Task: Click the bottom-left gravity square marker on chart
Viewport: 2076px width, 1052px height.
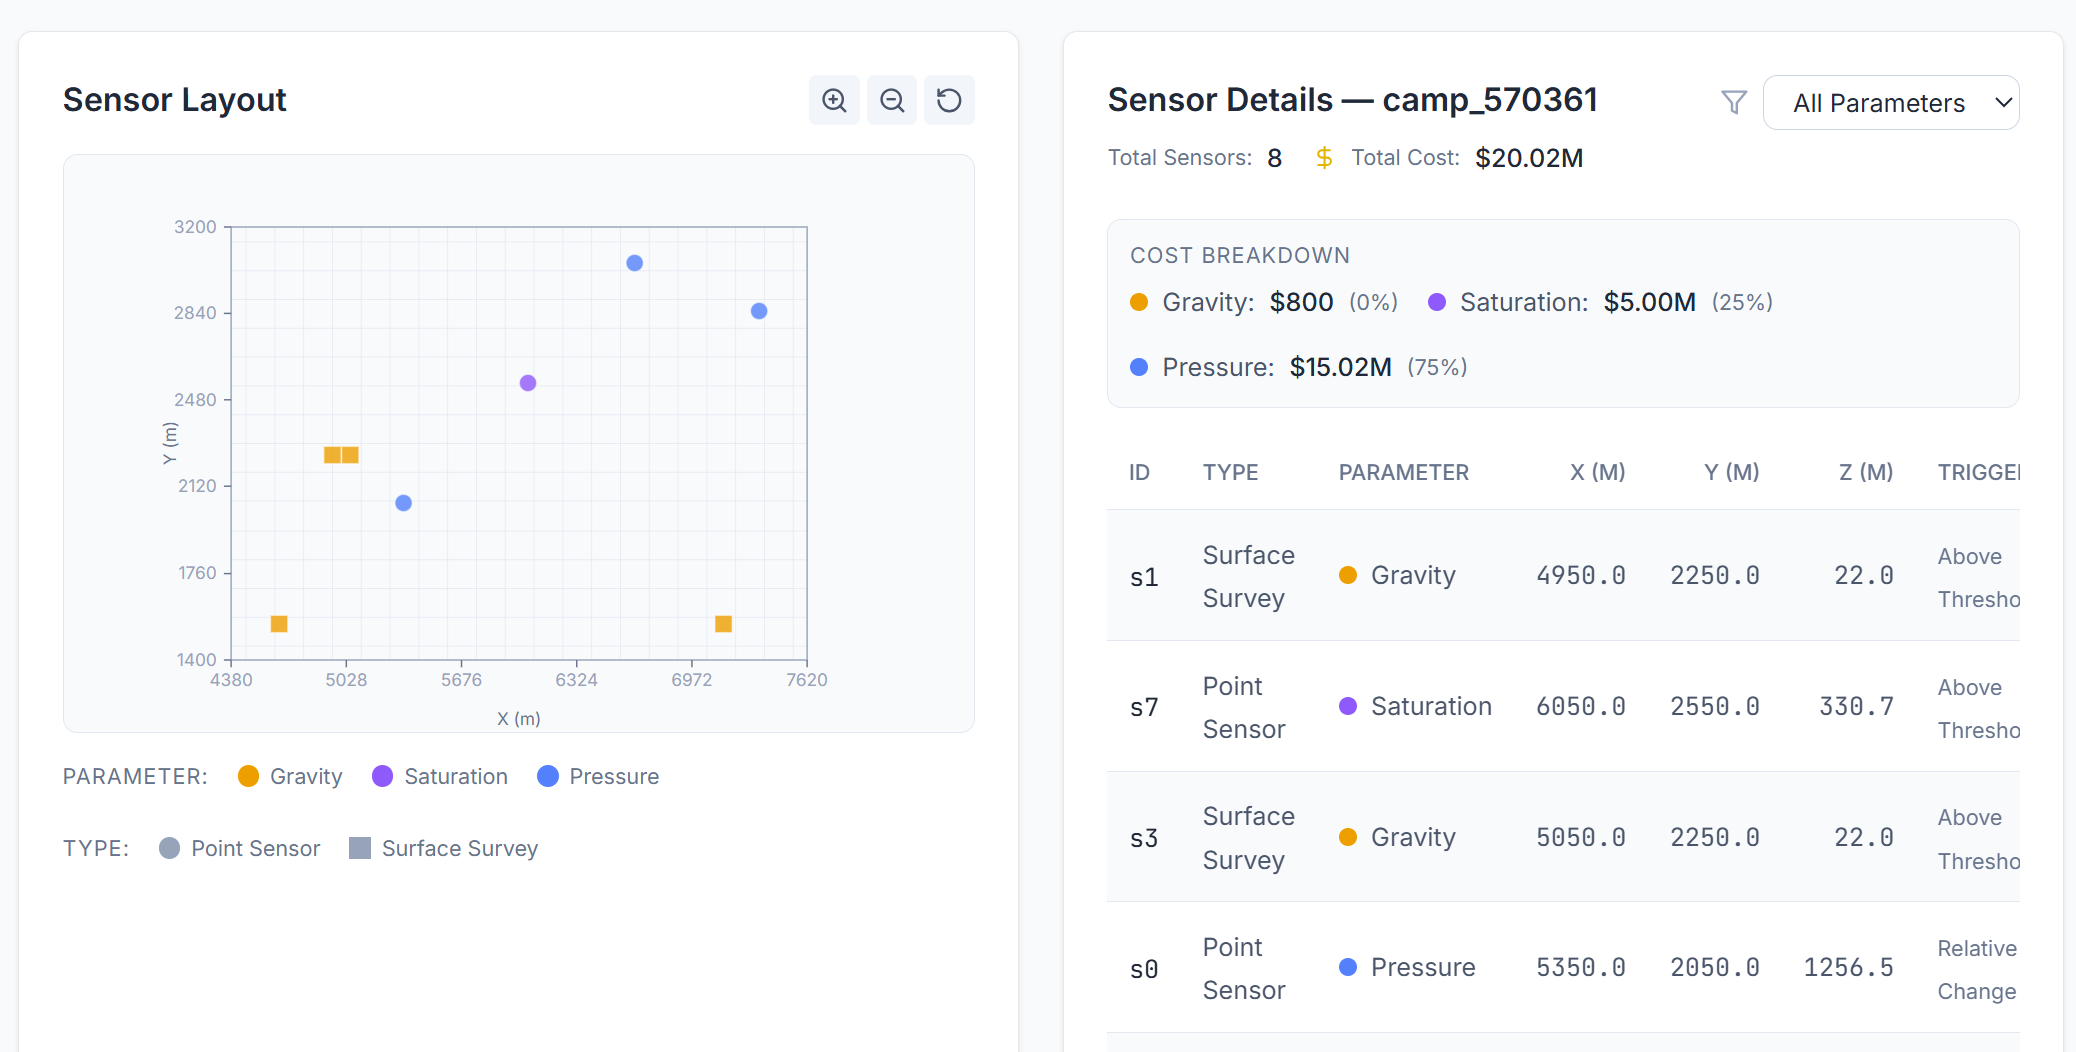Action: tap(279, 624)
